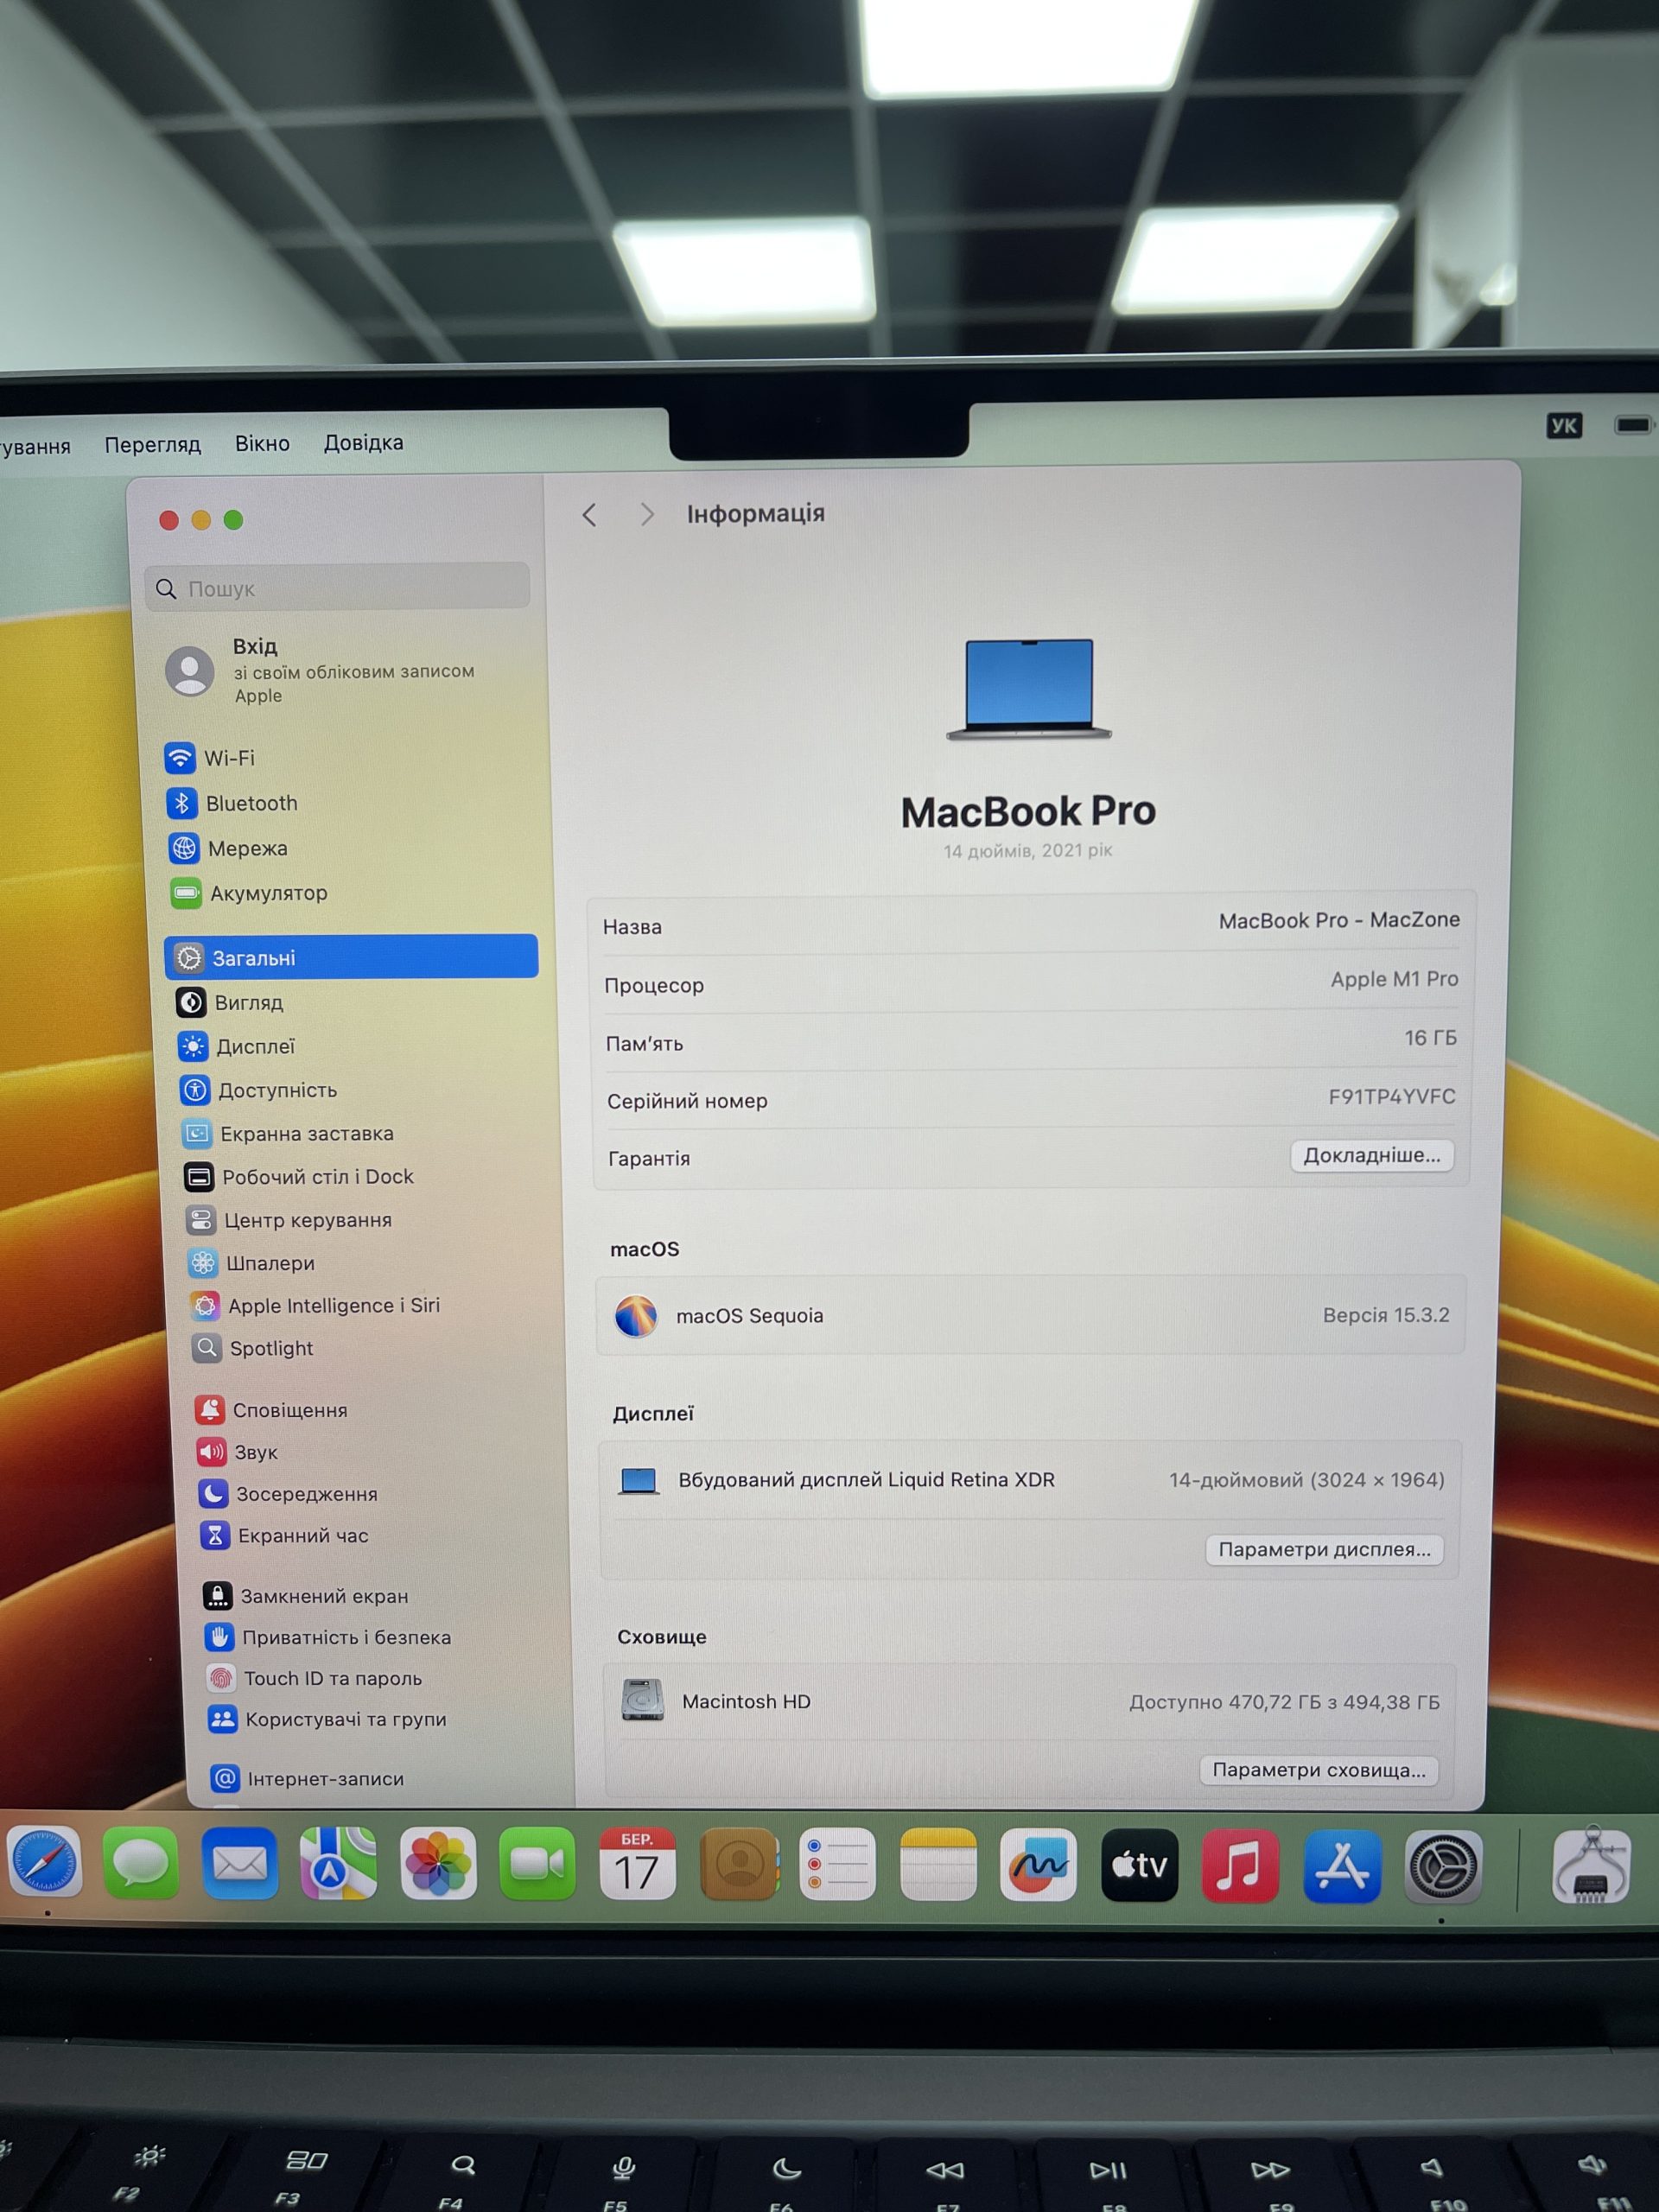Click Вбудований дисплей Liquid Retina XDR row
This screenshot has width=1659, height=2212.
pos(1029,1480)
